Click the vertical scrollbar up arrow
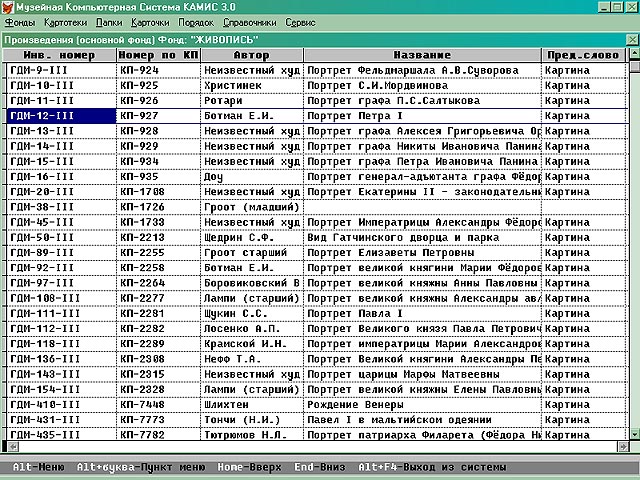 634,53
